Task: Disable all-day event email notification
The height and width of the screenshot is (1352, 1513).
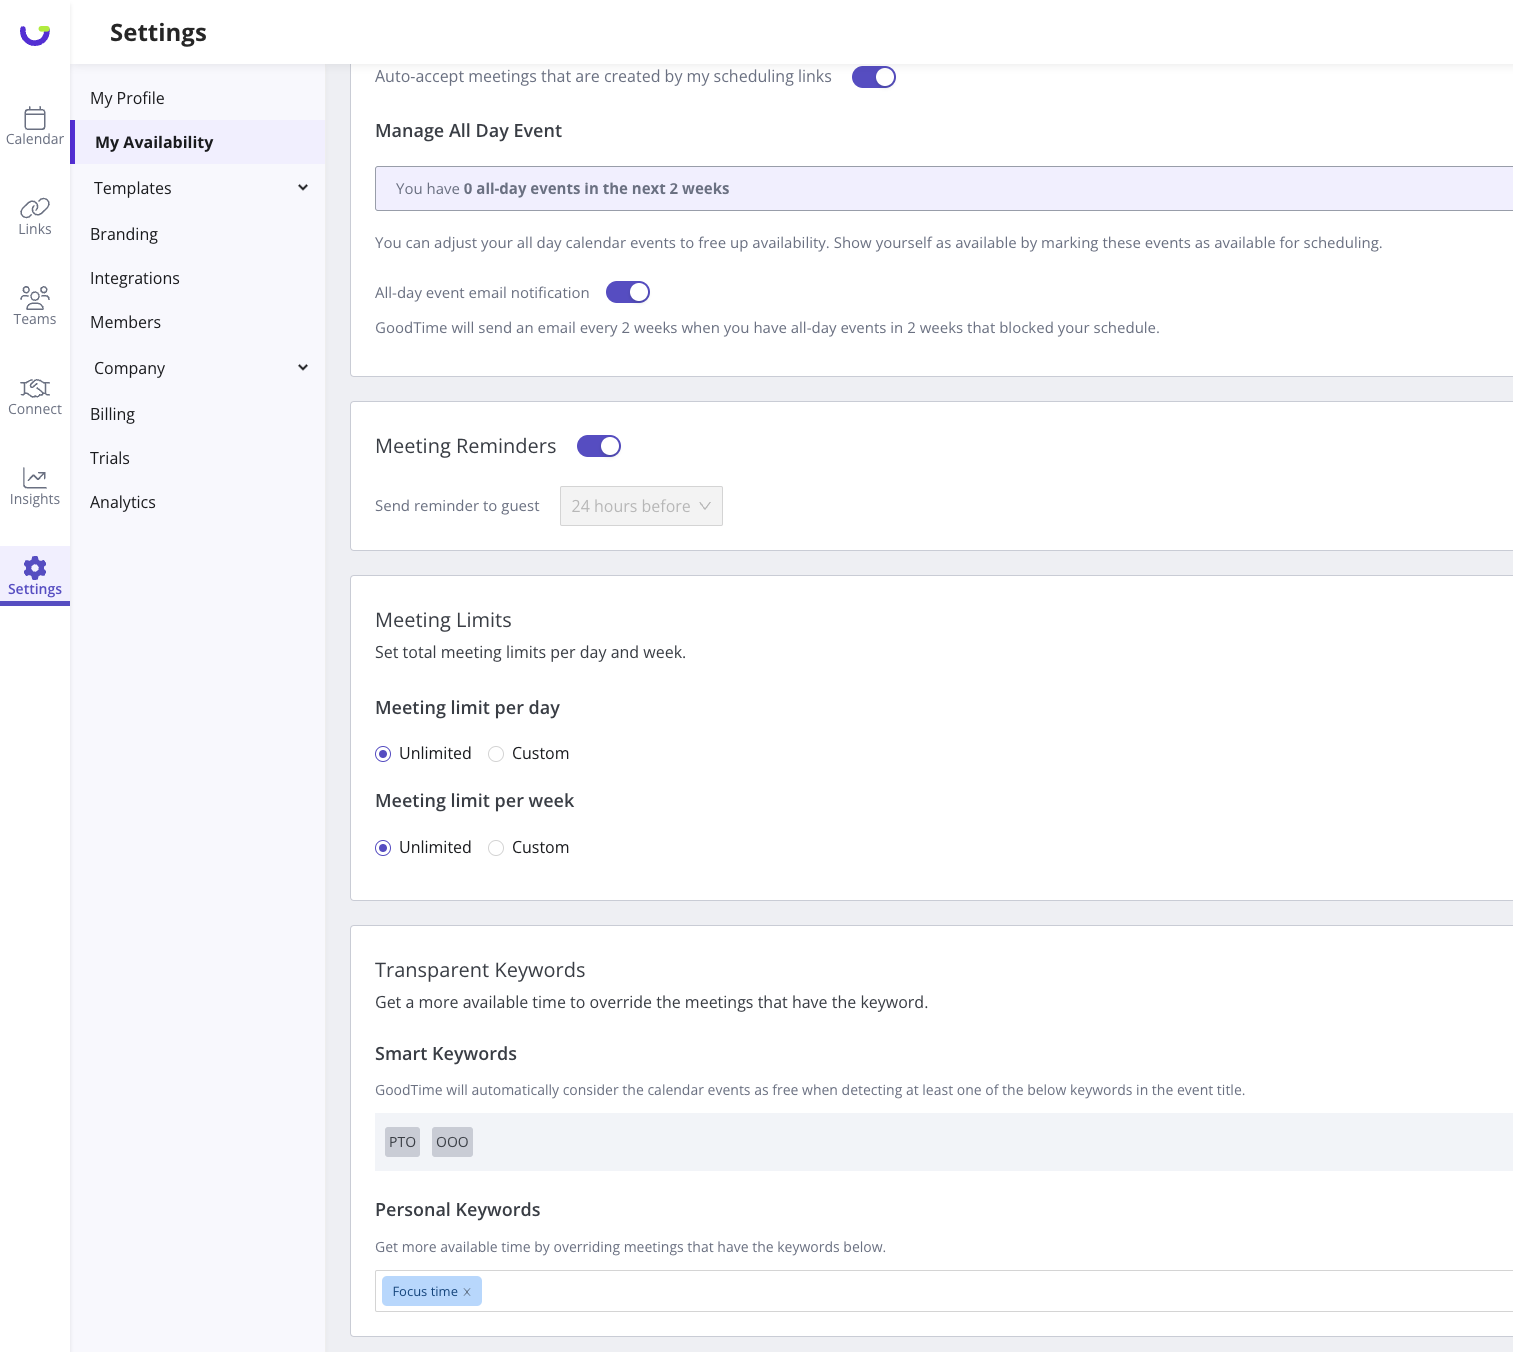Action: point(628,292)
